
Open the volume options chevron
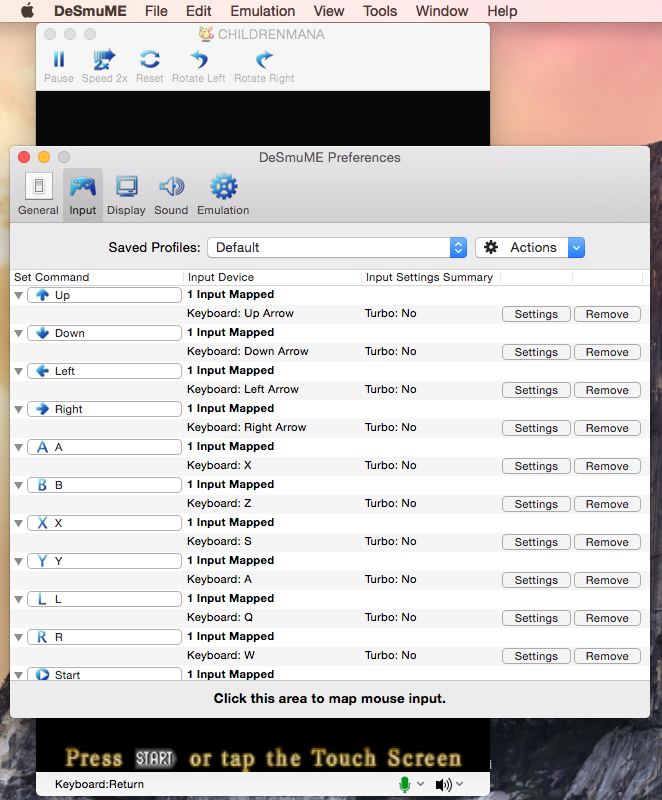click(x=460, y=784)
